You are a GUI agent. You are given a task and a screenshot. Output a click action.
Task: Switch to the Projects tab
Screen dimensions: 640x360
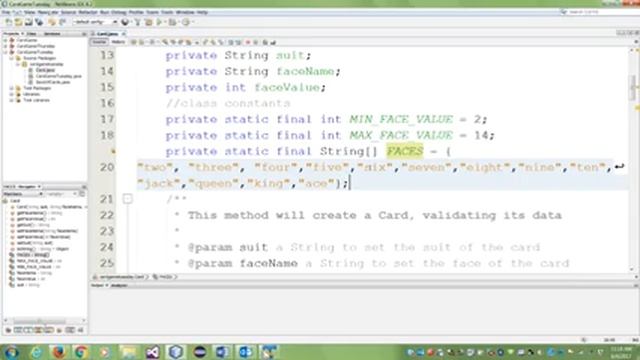[11, 34]
